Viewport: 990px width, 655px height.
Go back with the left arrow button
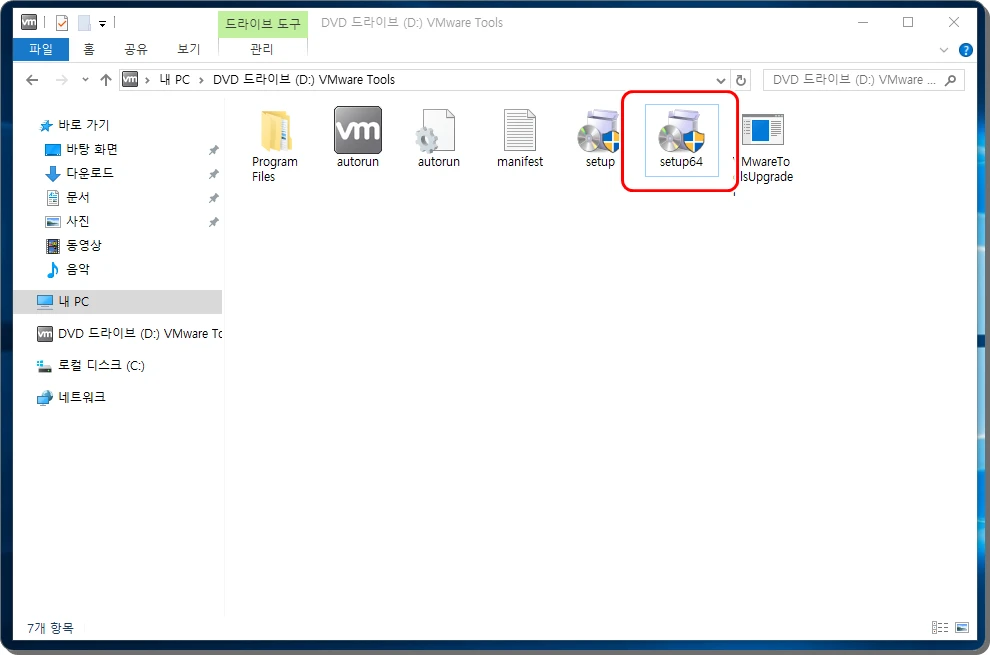click(x=32, y=80)
